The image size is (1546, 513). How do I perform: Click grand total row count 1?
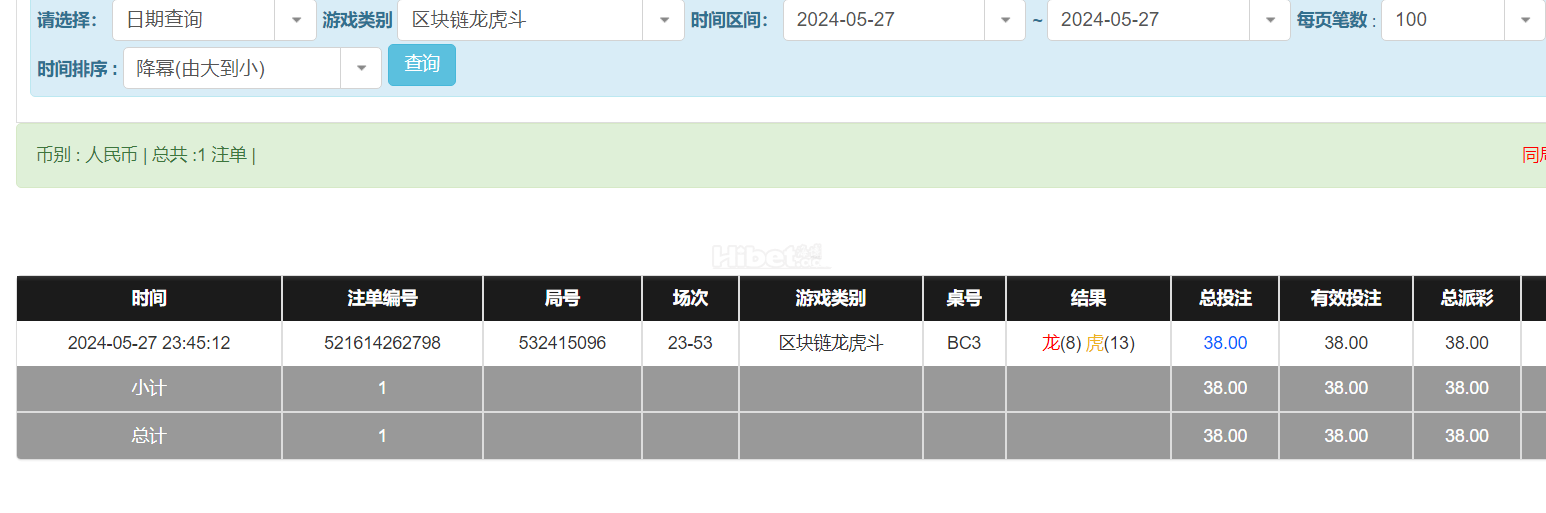click(382, 436)
